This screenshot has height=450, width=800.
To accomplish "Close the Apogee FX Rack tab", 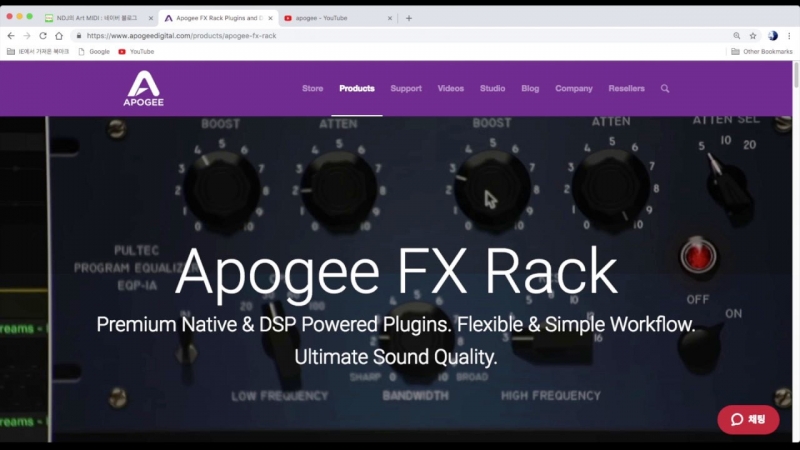I will (x=270, y=18).
